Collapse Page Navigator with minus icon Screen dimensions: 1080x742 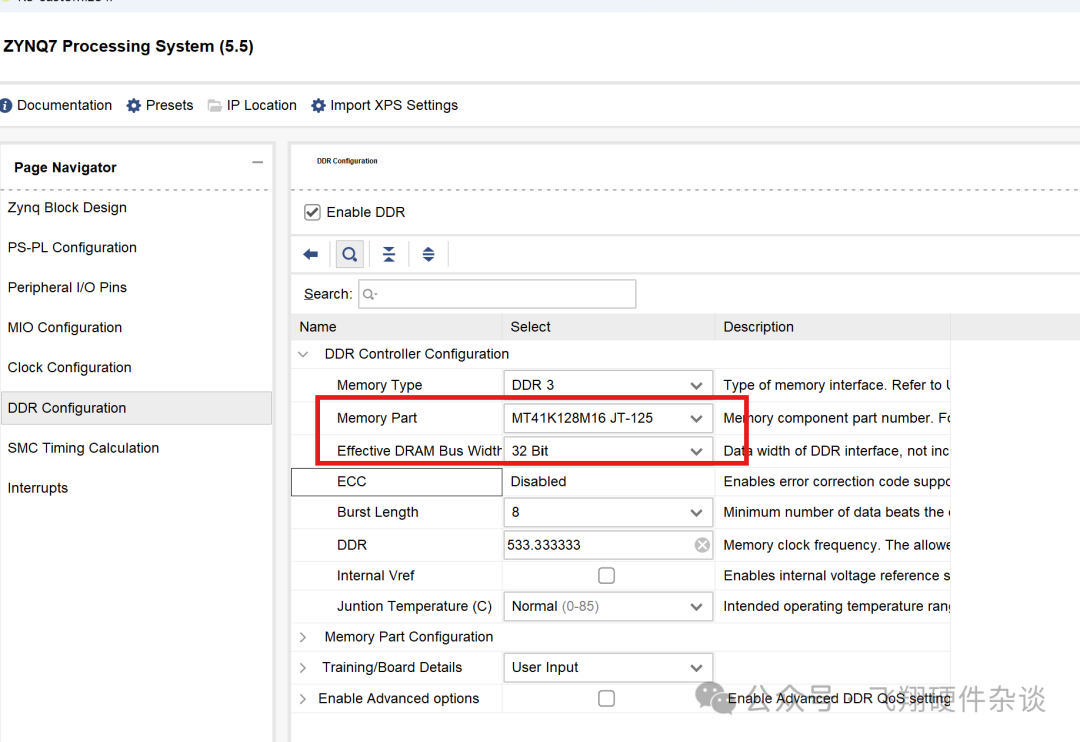[x=258, y=163]
